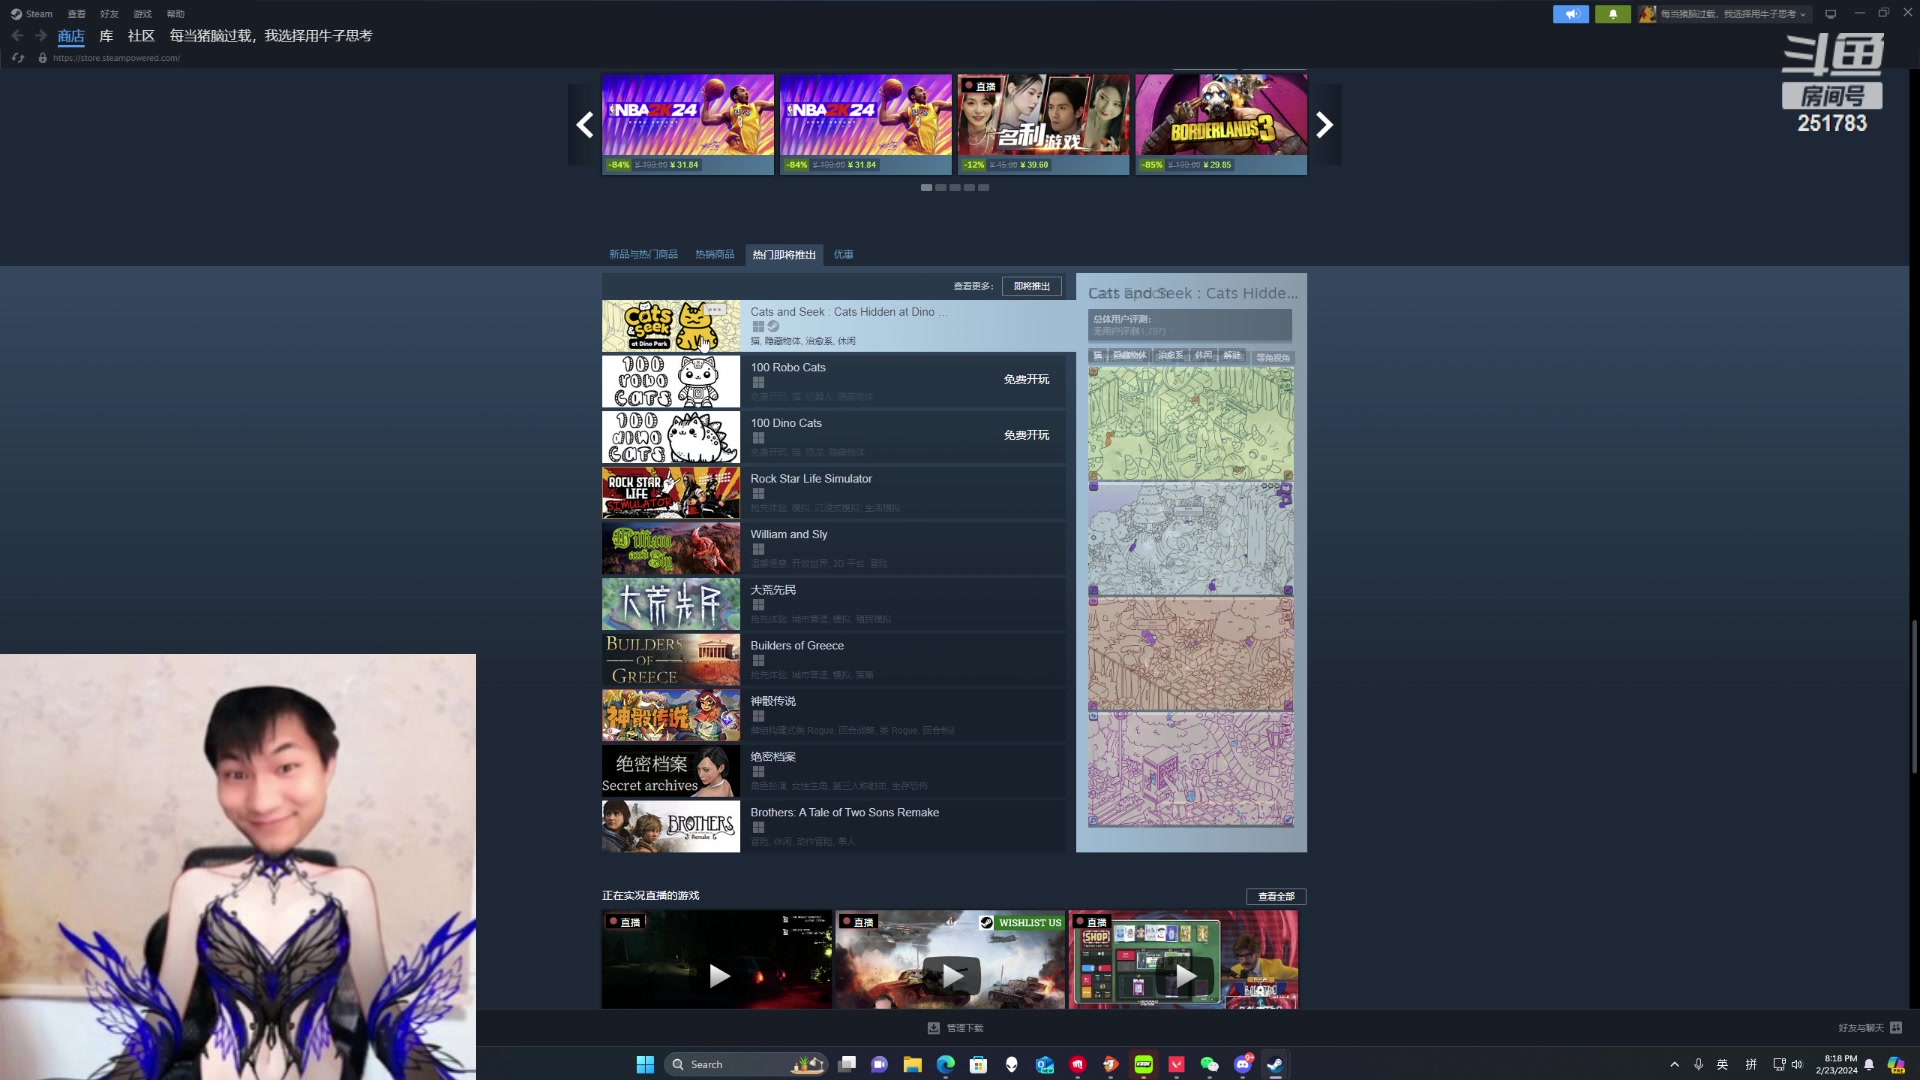Switch to the 热销商品 tab

(x=714, y=255)
